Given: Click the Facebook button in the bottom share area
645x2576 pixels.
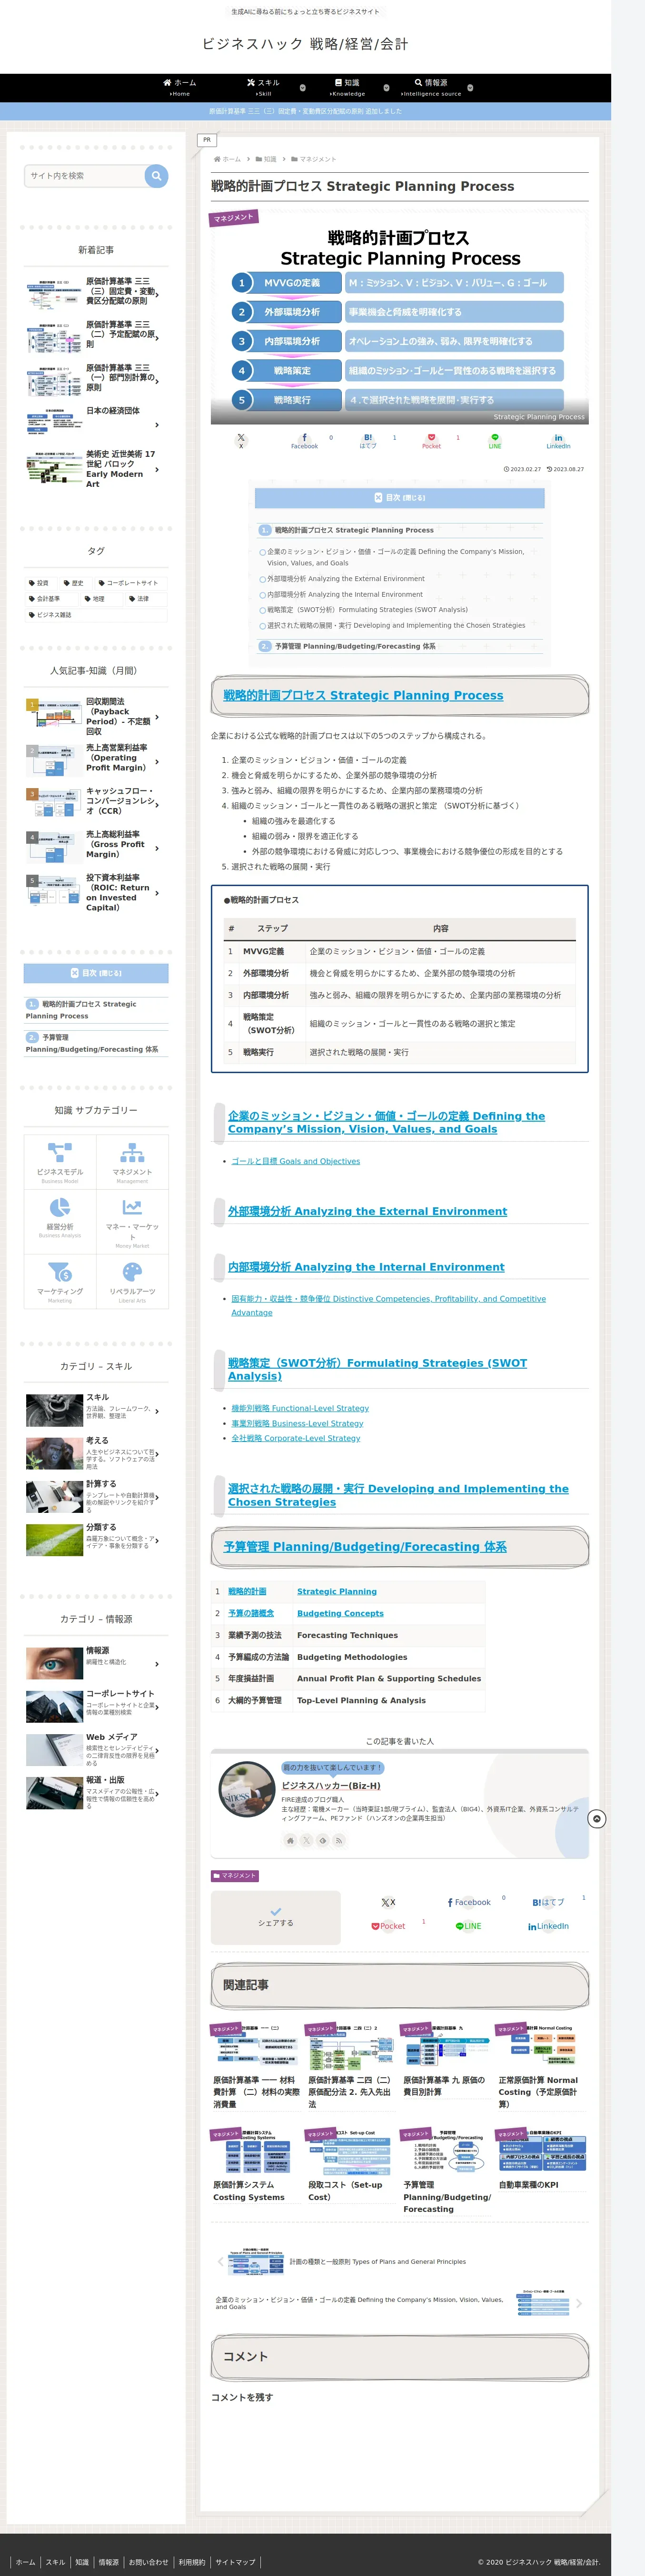Looking at the screenshot, I should pos(469,1902).
